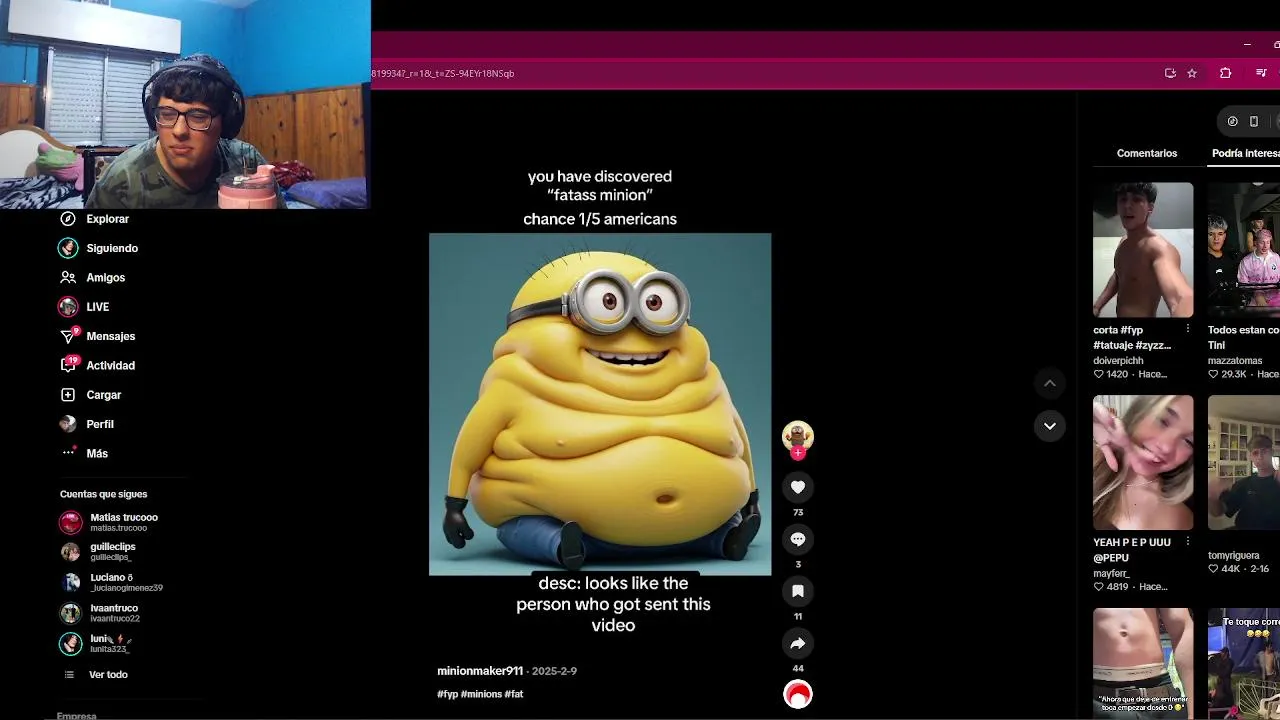Open the get-app phone icon in header
1280x720 pixels.
(1254, 121)
